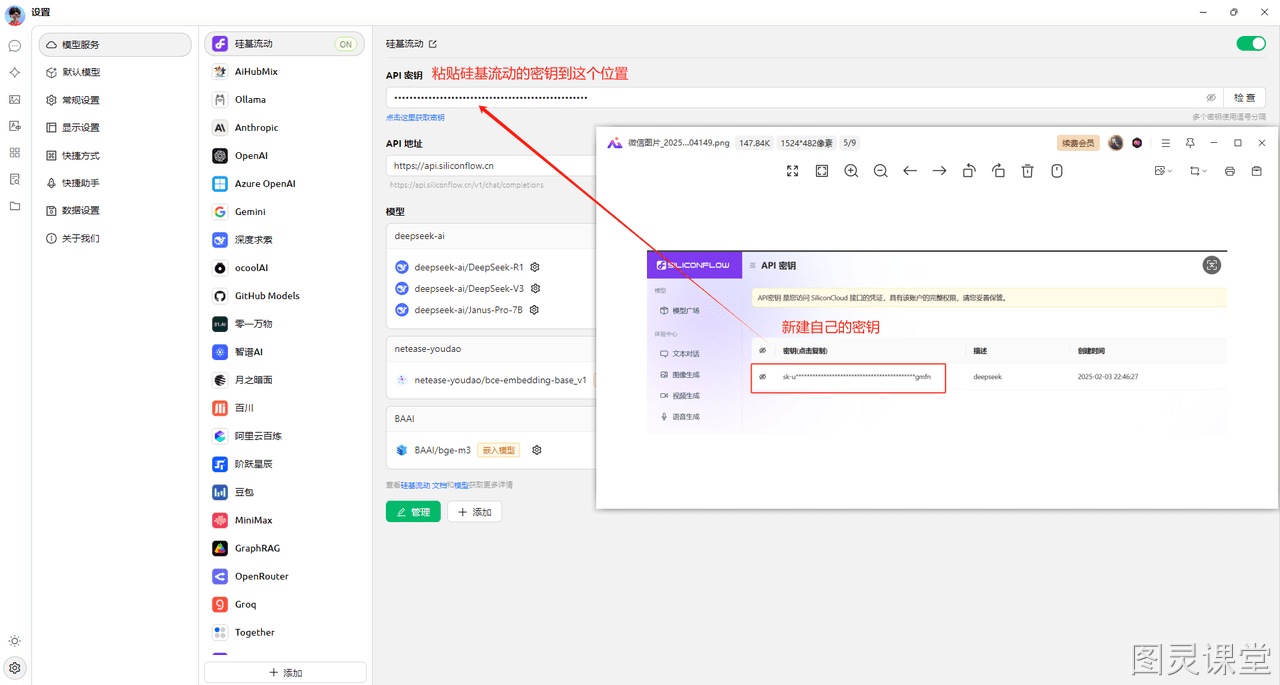Open settings gear for deepseek-ai/DeepSeek-R1
1280x685 pixels.
tap(535, 267)
